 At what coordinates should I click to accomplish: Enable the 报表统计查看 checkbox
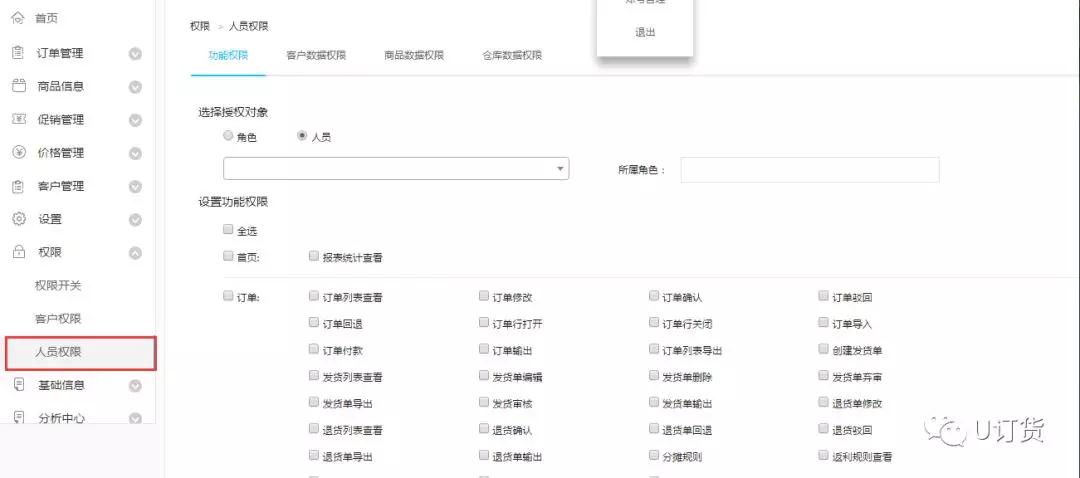click(314, 256)
